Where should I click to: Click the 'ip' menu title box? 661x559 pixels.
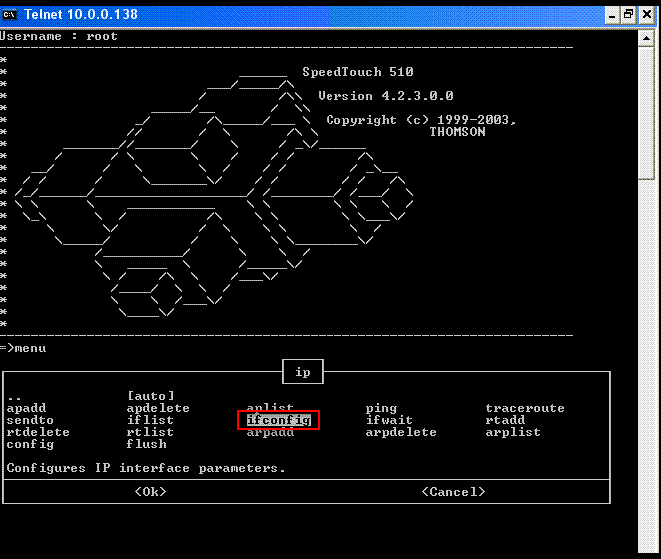[x=303, y=372]
